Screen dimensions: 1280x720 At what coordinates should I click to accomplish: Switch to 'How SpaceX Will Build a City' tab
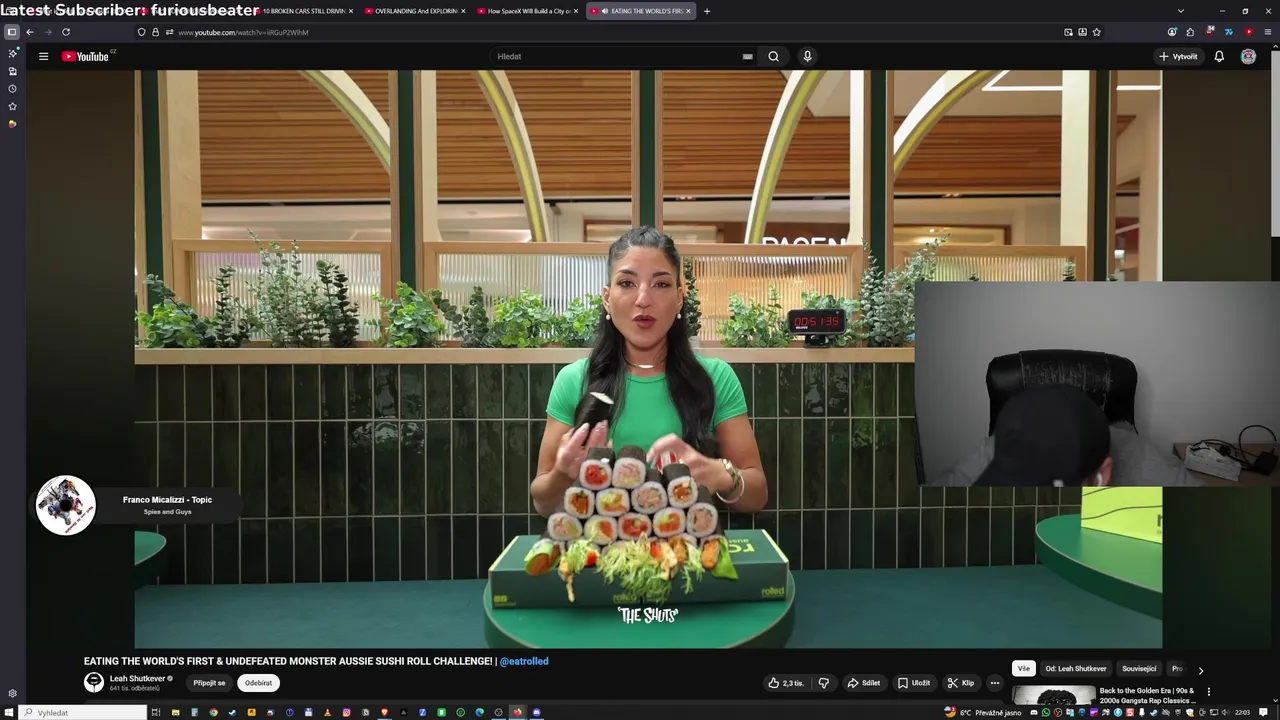pos(527,11)
